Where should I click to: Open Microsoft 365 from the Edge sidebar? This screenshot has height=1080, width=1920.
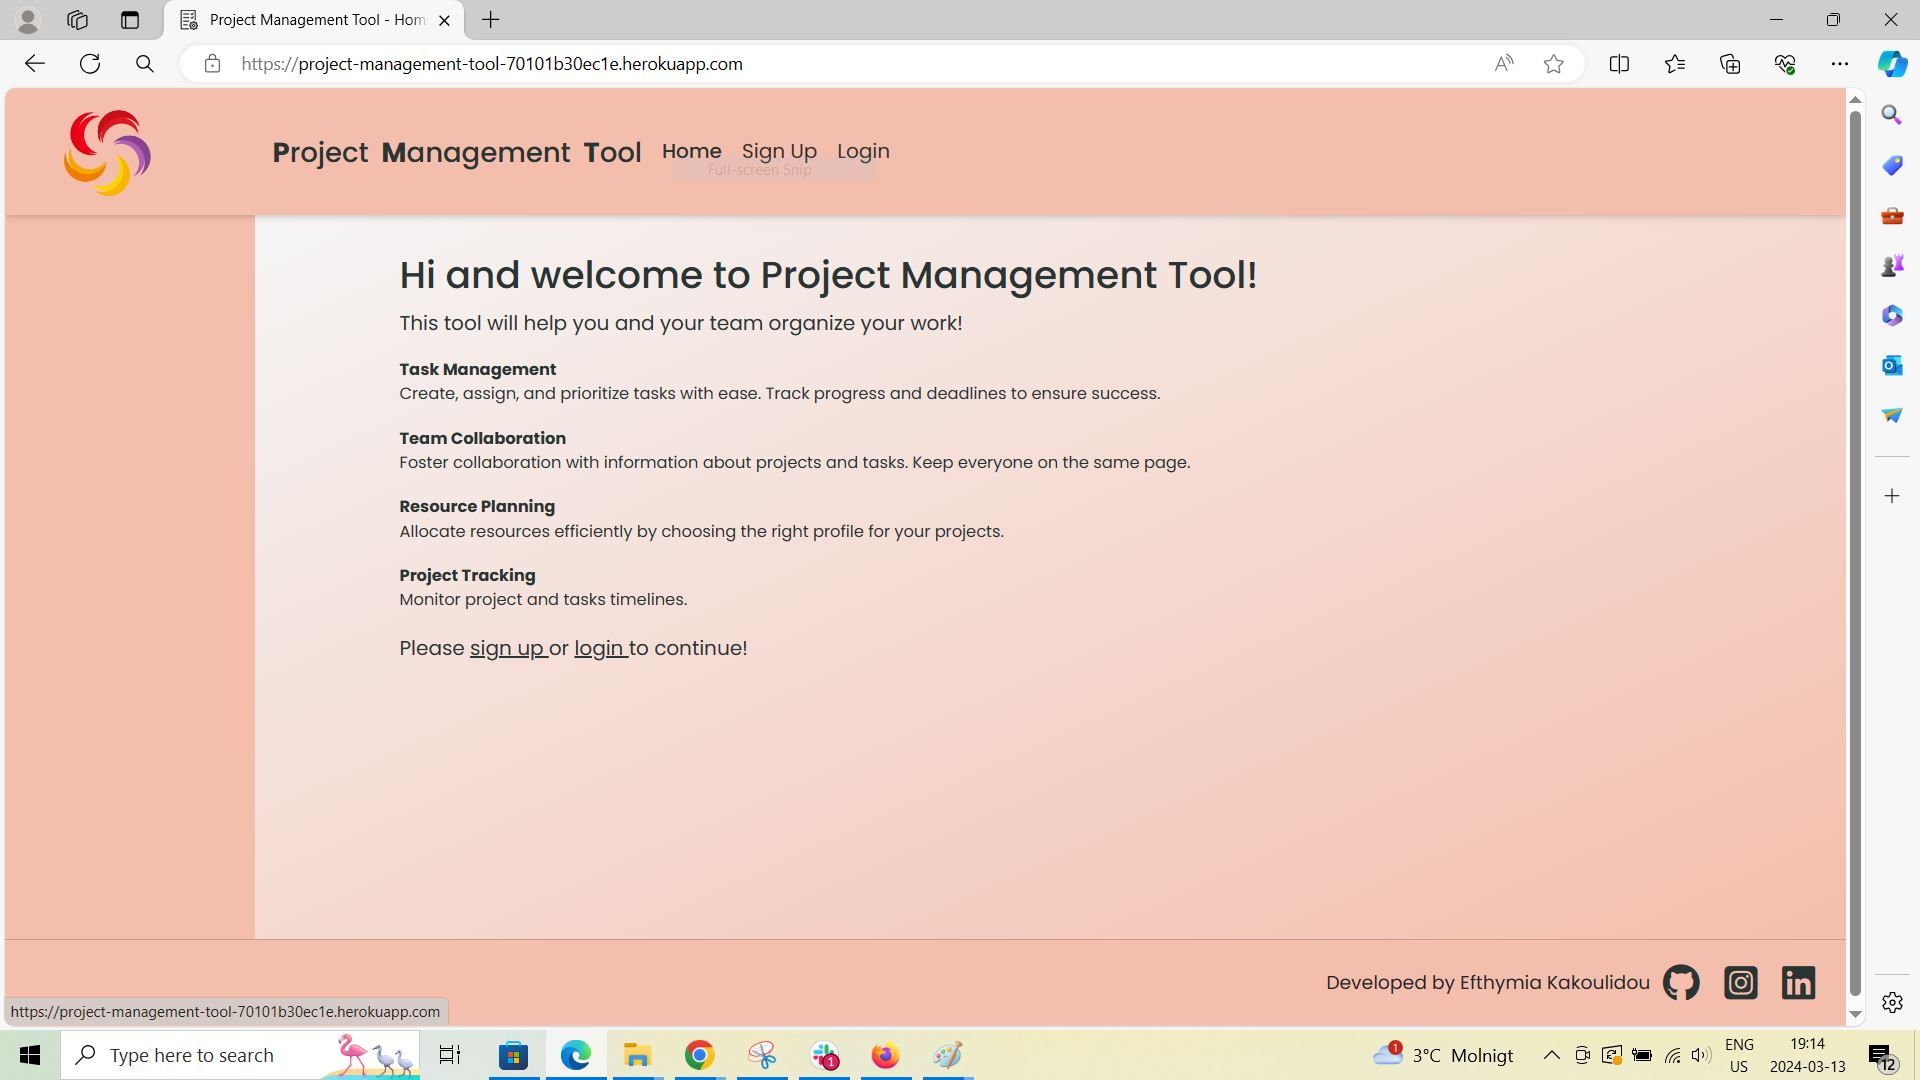pos(1890,315)
